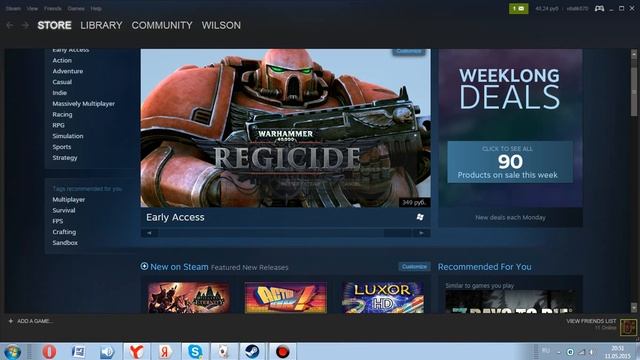Viewport: 640px width, 360px height.
Task: Show the previous featured game with the left arrow
Action: [149, 233]
